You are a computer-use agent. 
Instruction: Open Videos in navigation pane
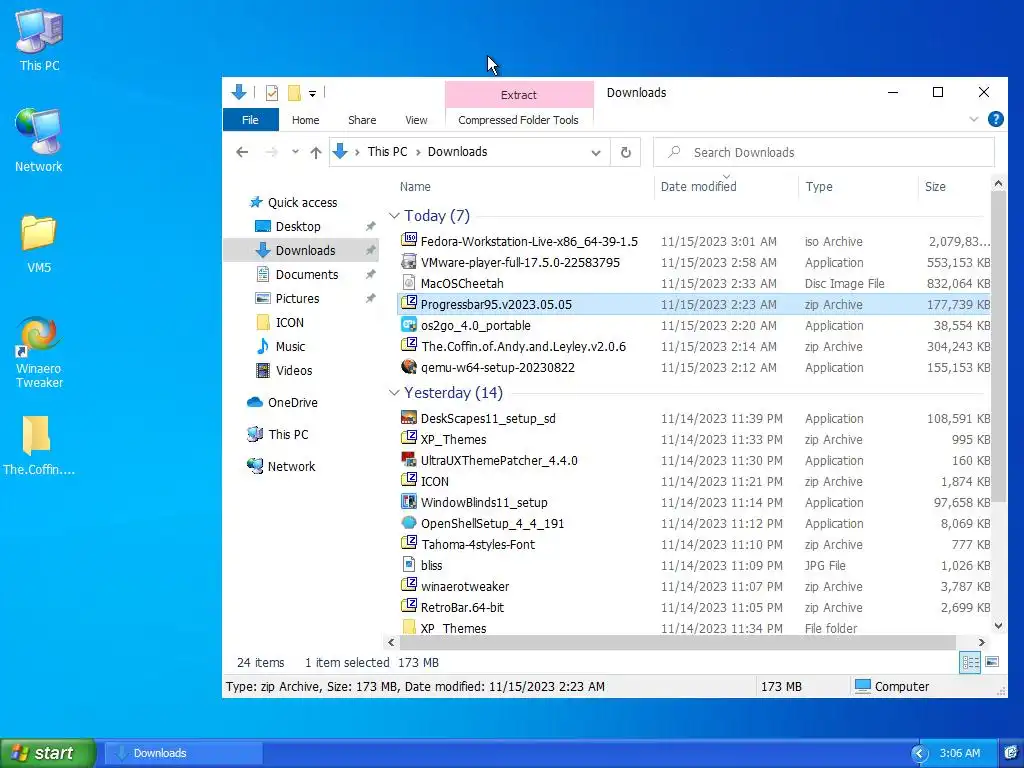tap(294, 371)
